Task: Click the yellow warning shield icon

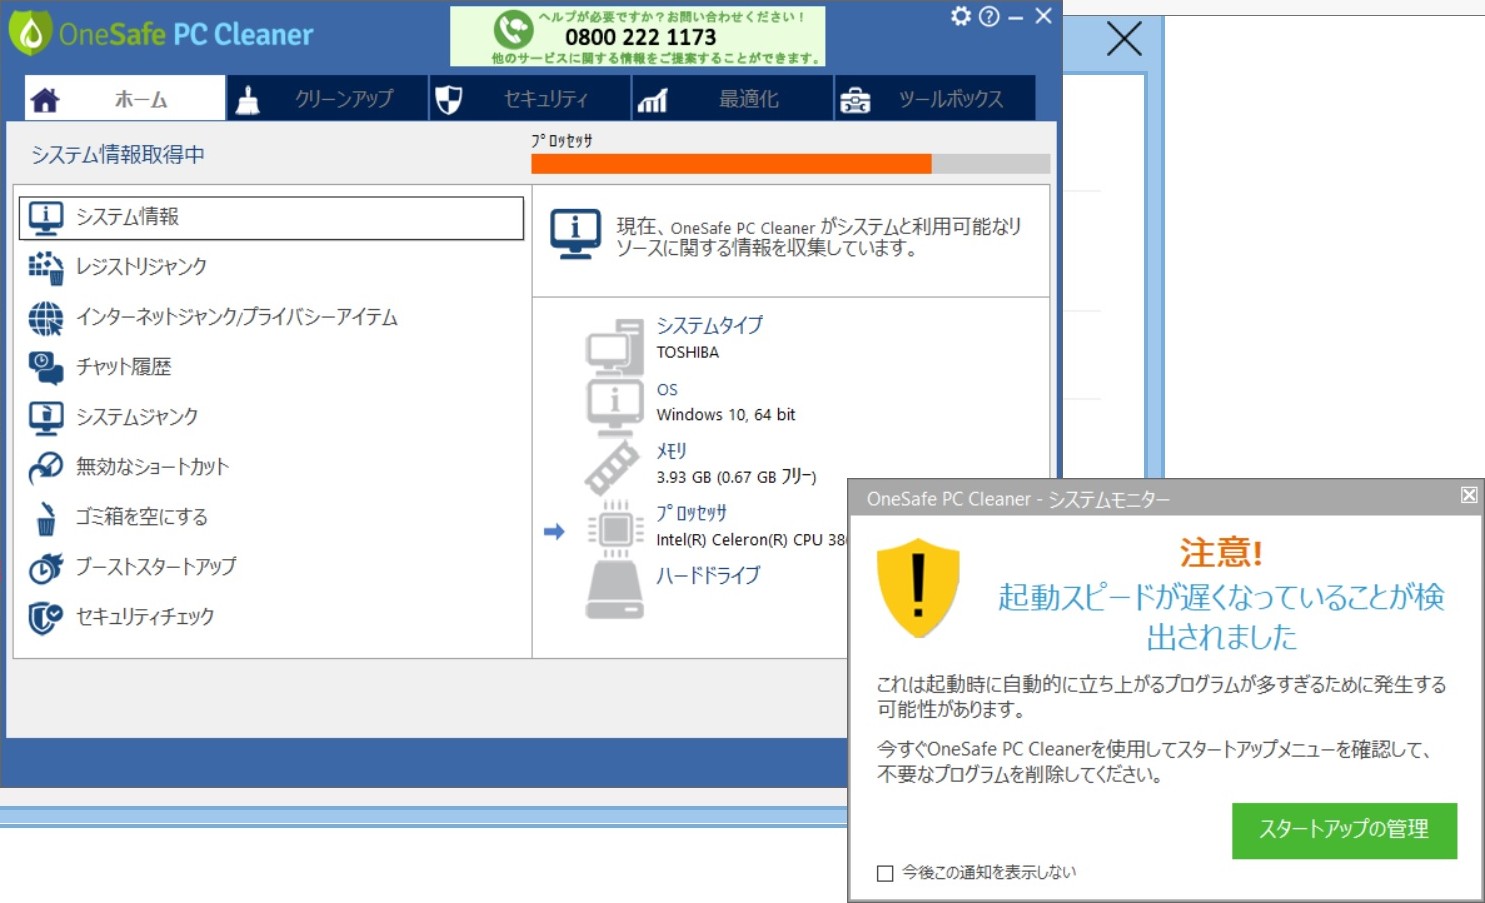Action: [x=918, y=588]
